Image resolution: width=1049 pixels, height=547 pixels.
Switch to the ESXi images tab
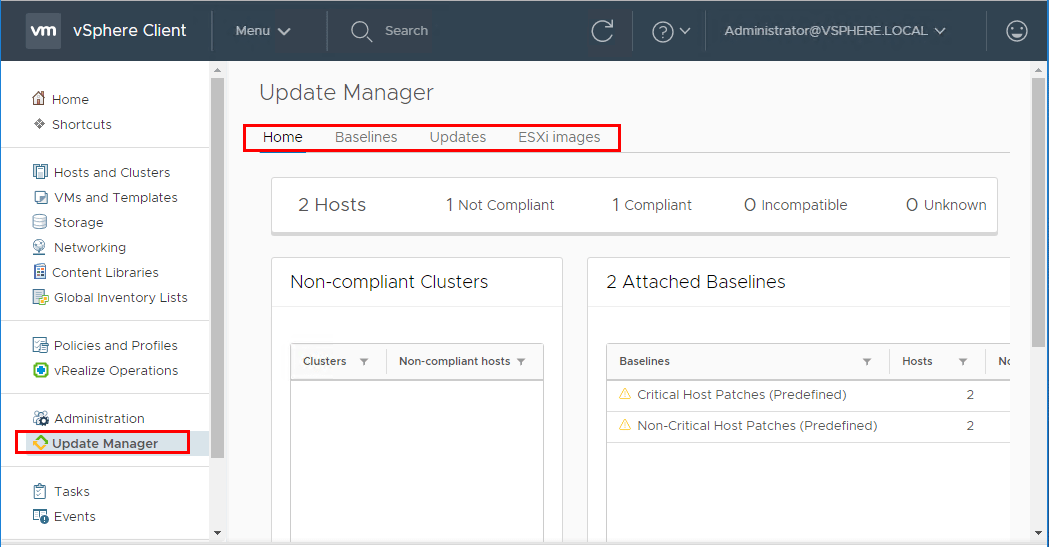pos(559,137)
